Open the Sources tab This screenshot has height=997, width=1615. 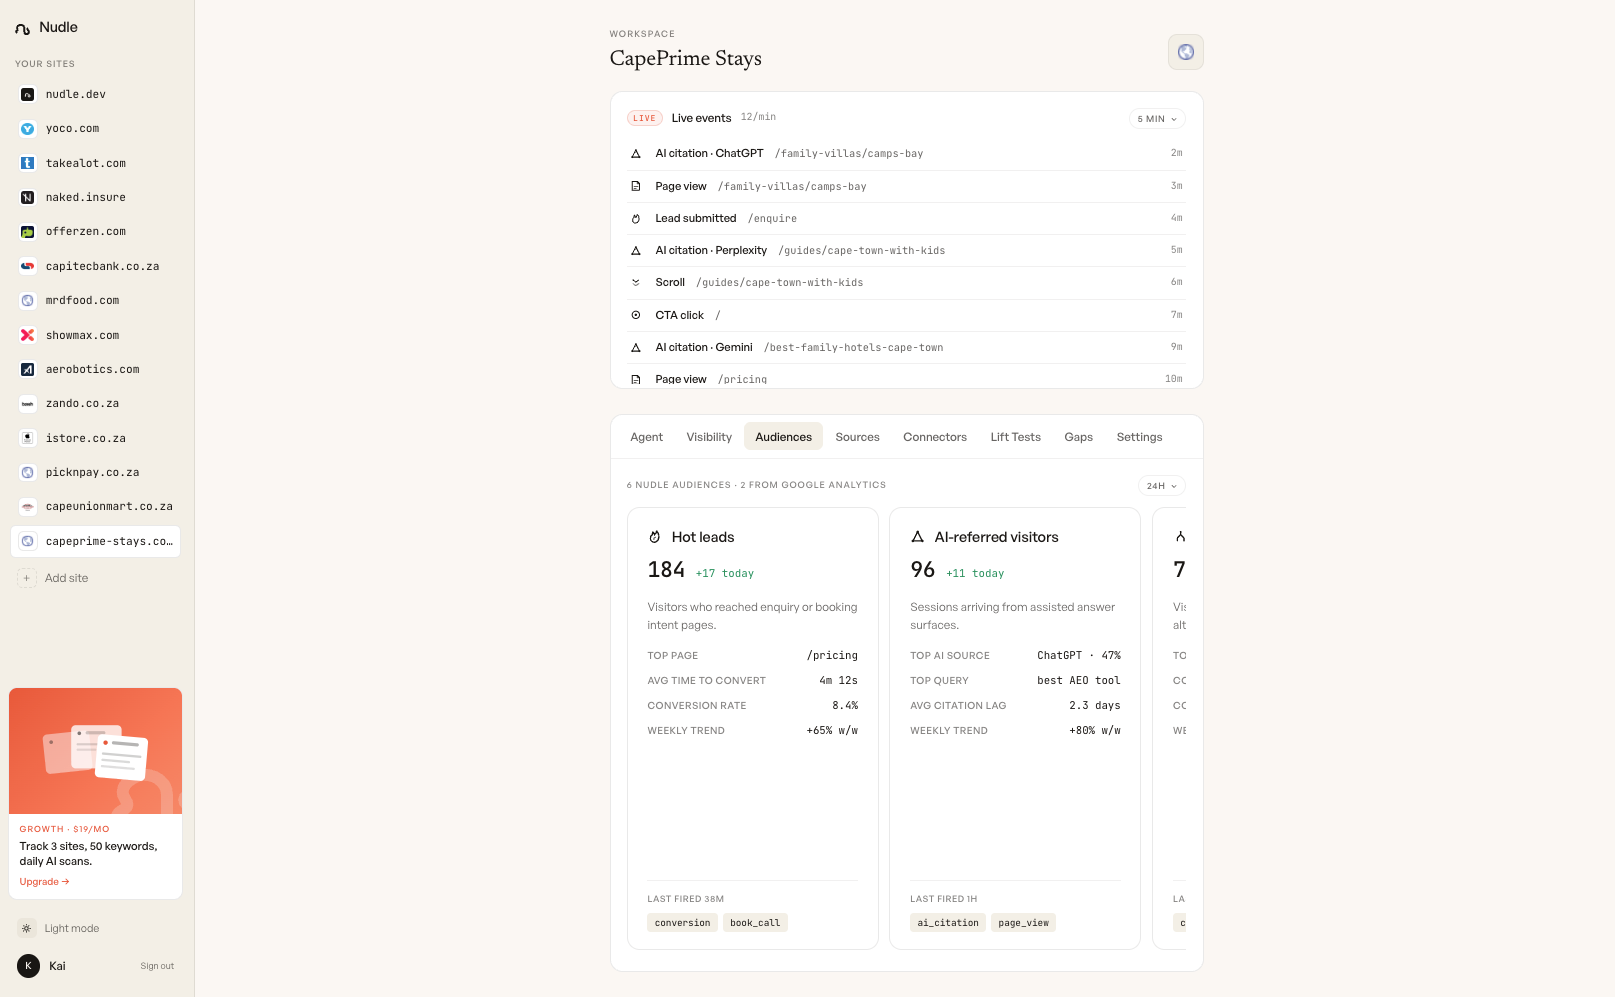pyautogui.click(x=857, y=437)
